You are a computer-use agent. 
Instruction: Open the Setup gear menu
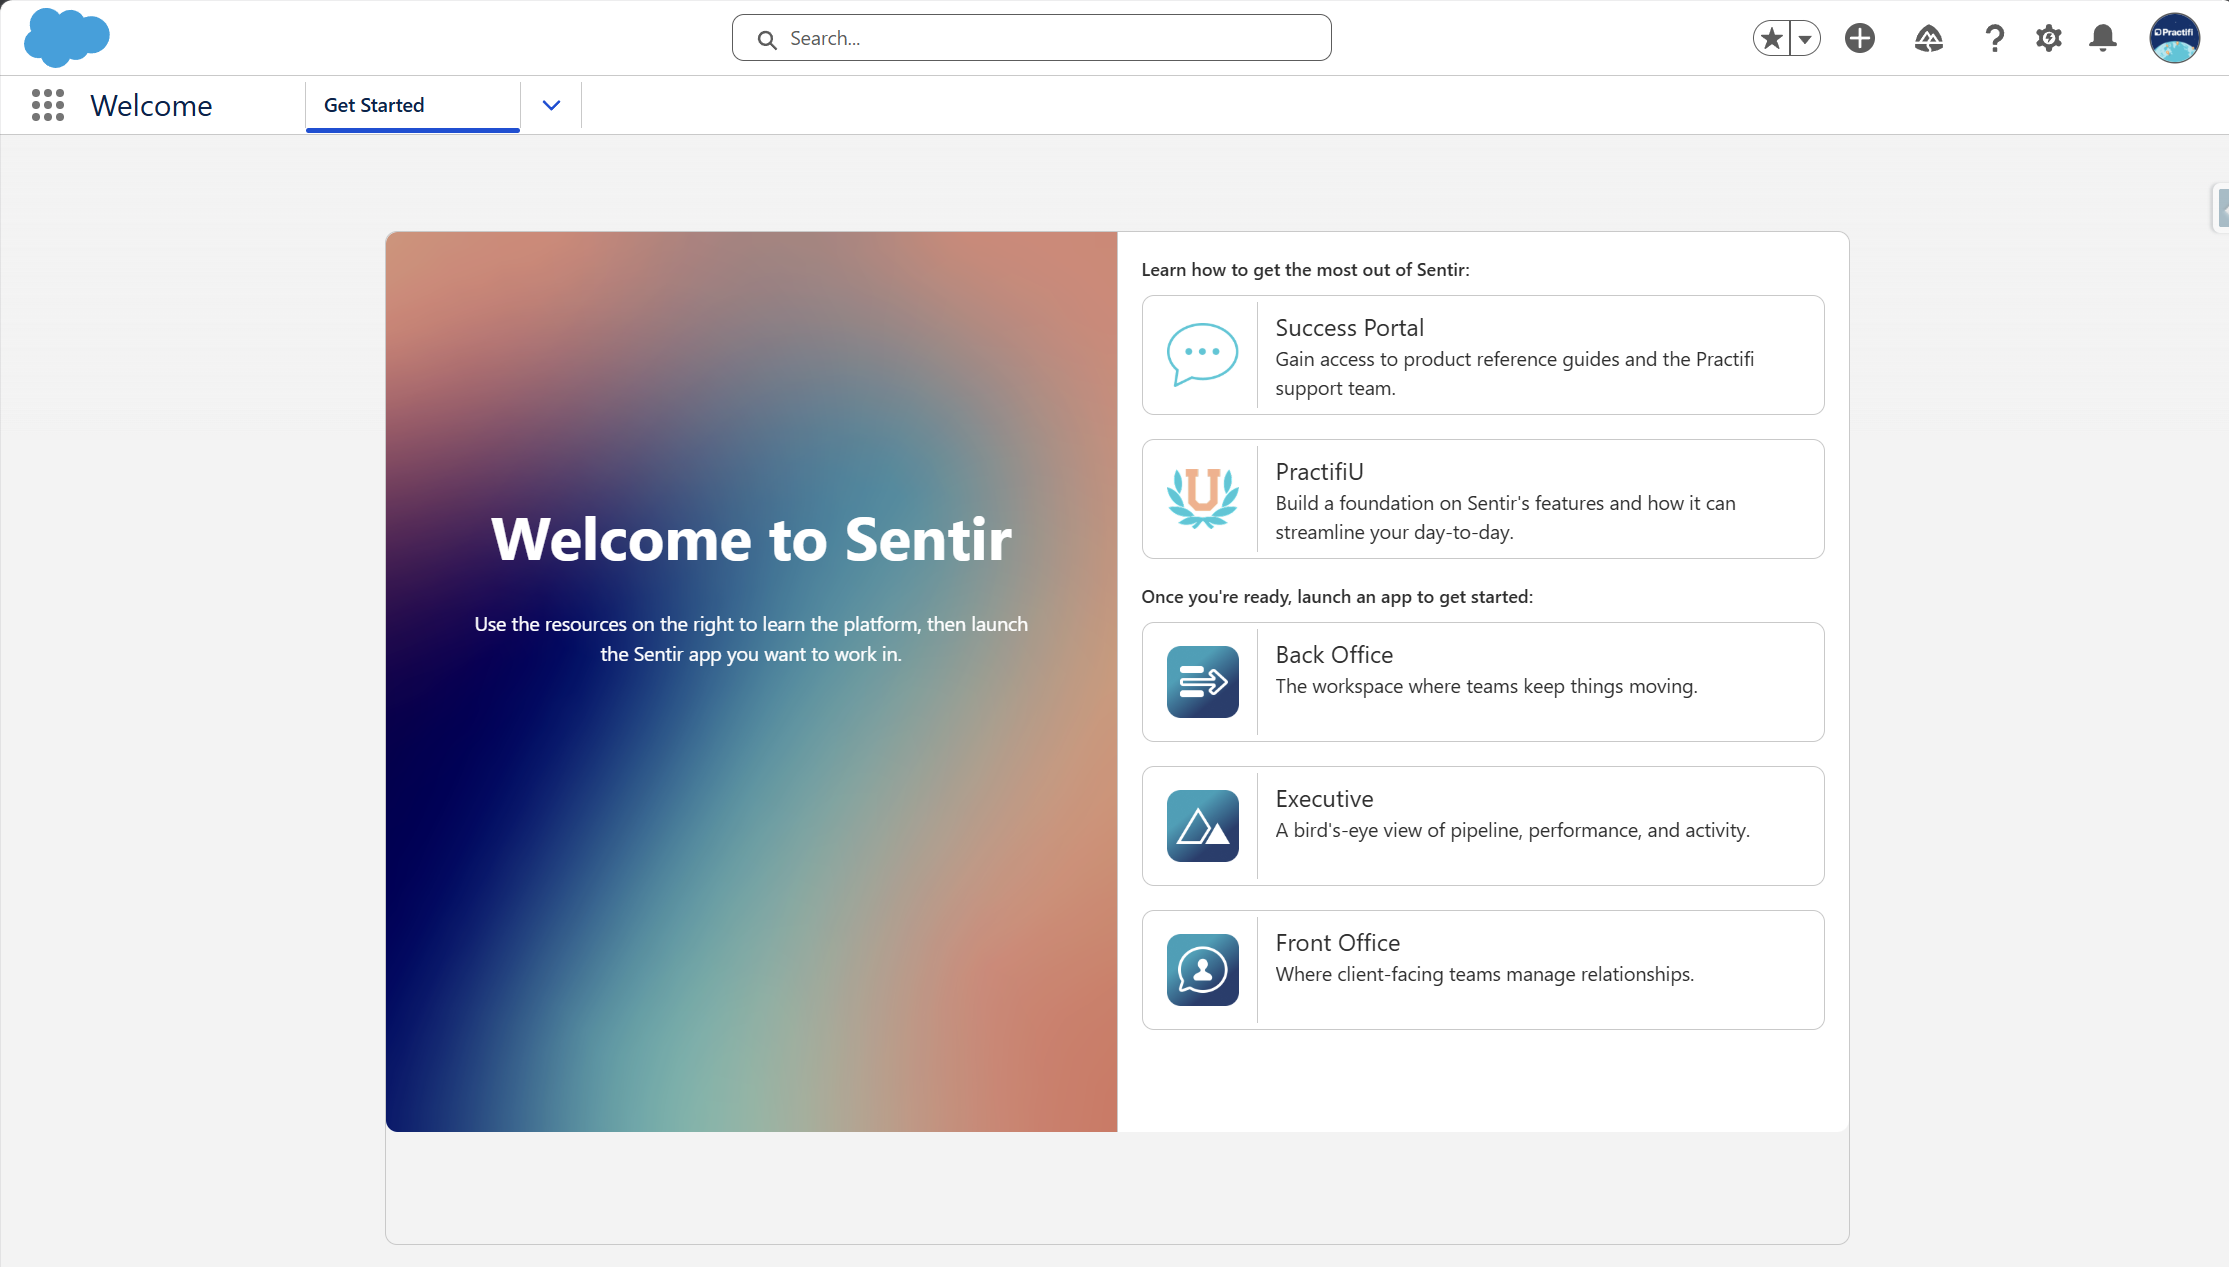point(2048,38)
